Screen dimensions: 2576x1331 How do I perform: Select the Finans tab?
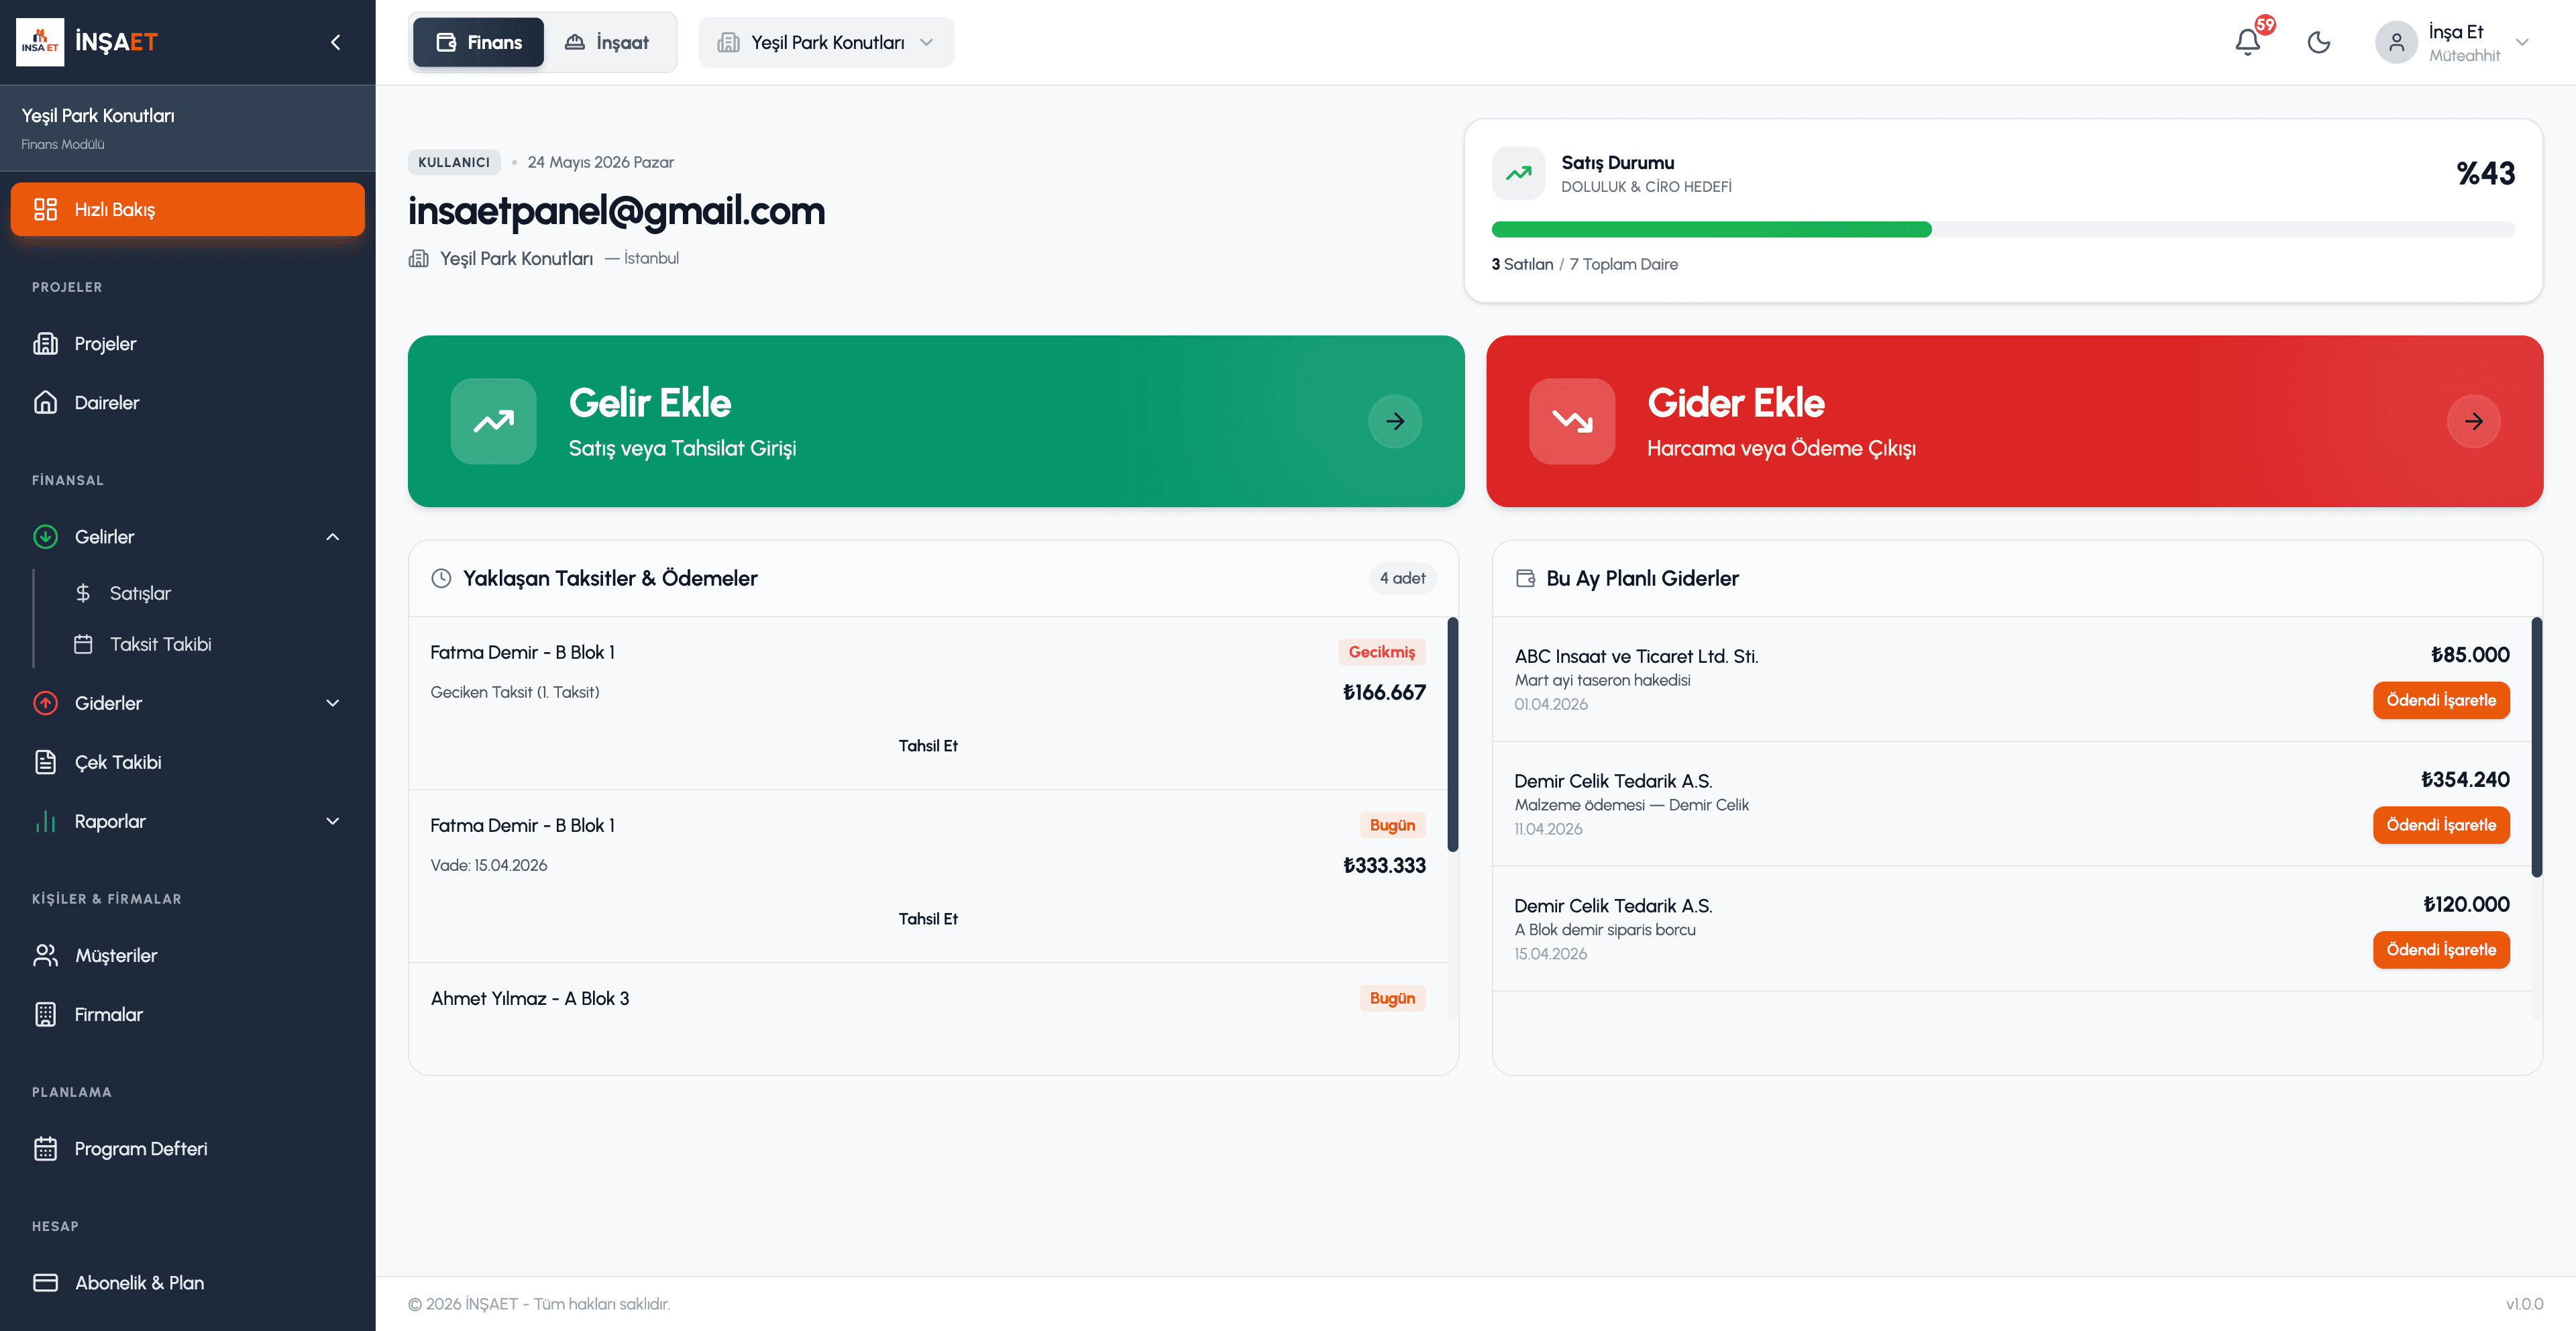point(478,42)
